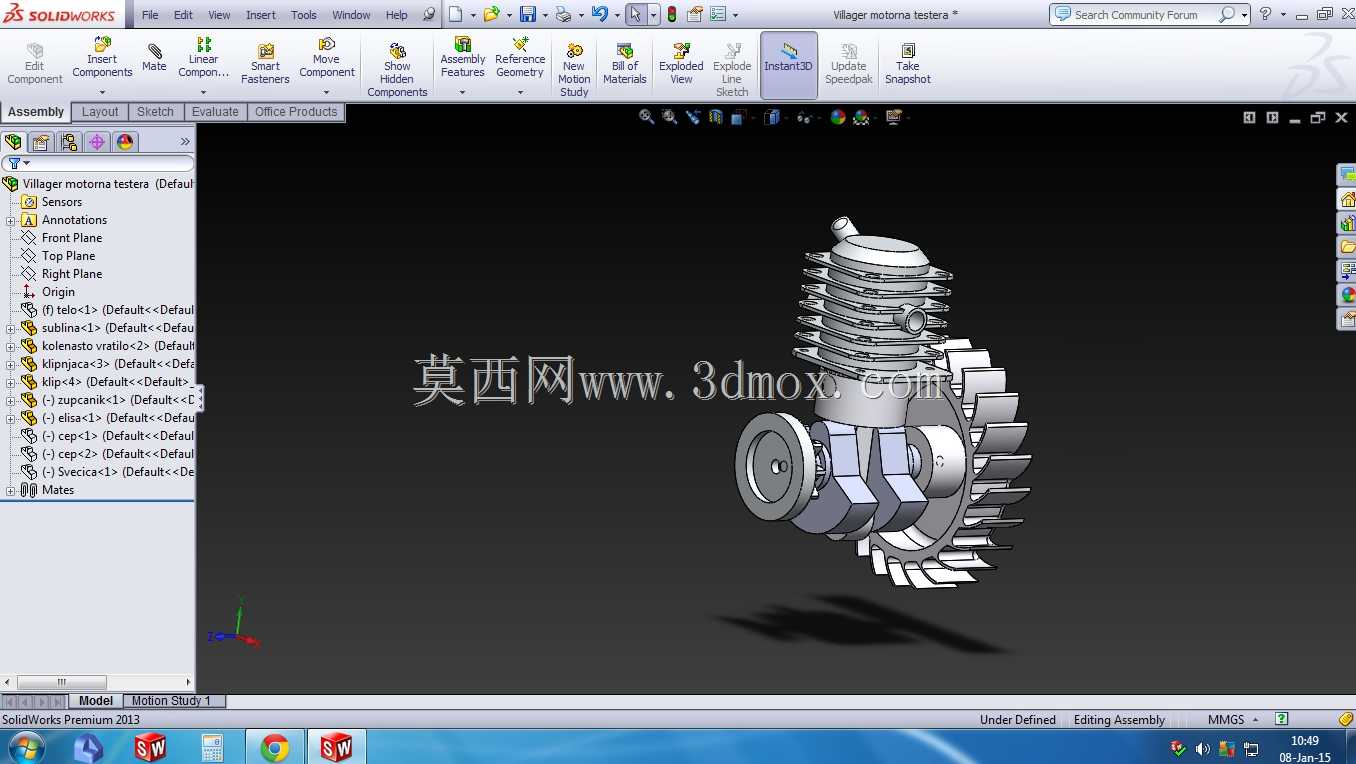This screenshot has width=1356, height=764.
Task: Click Zoom to Fit in view toolbar
Action: click(x=647, y=117)
